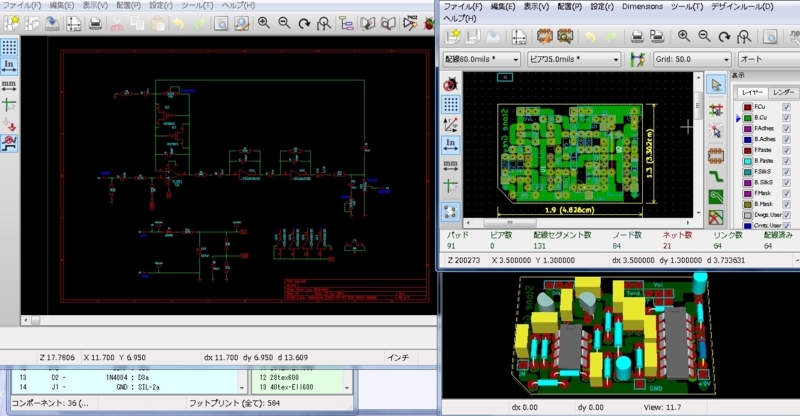Open Library editor icon in Eeschema
Image resolution: width=800 pixels, height=416 pixels.
(x=368, y=23)
